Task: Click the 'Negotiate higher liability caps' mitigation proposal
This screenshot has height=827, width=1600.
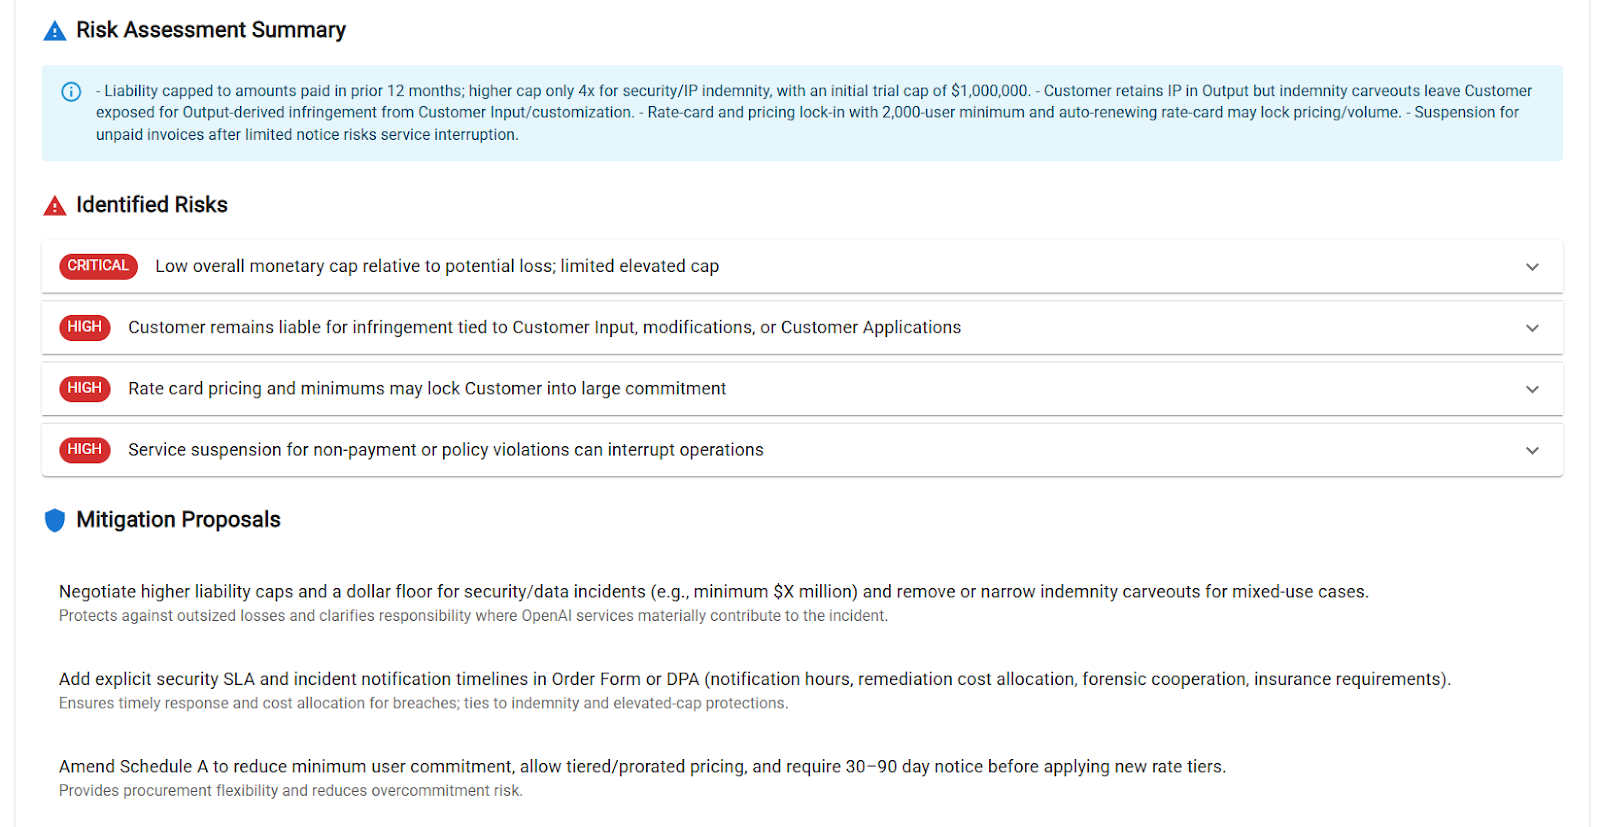Action: pyautogui.click(x=713, y=592)
